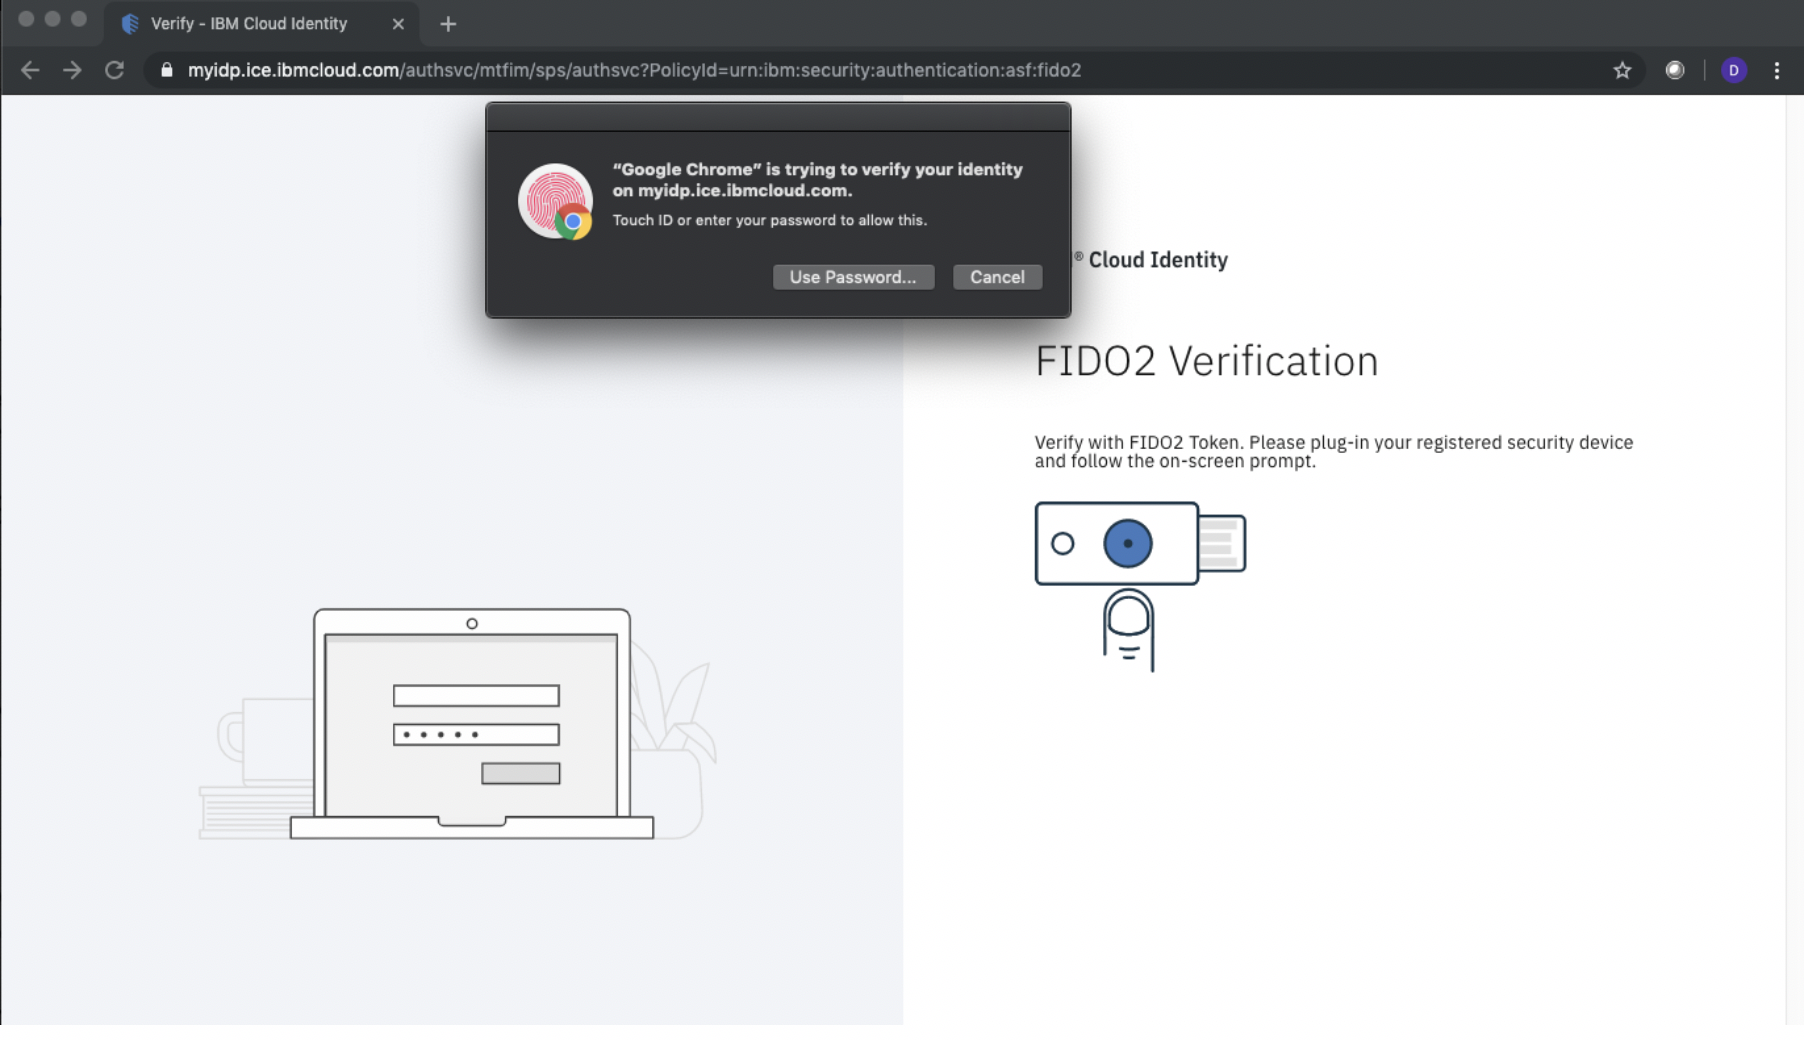Click the address bar URL

click(634, 70)
